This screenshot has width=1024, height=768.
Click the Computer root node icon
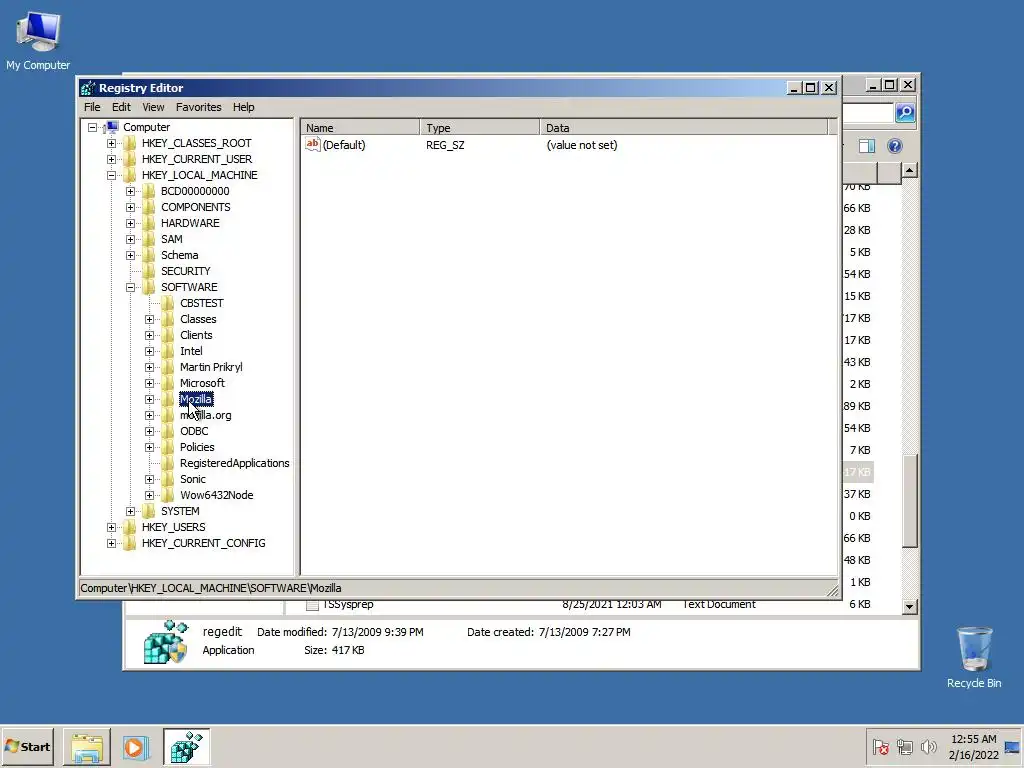coord(112,127)
